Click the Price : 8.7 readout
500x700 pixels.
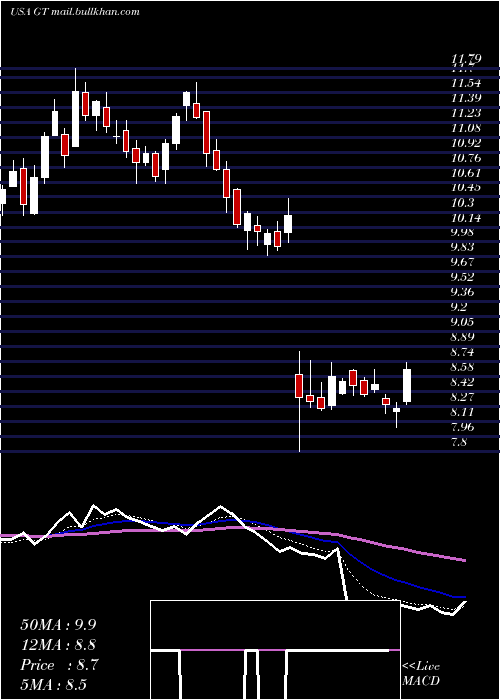58,665
